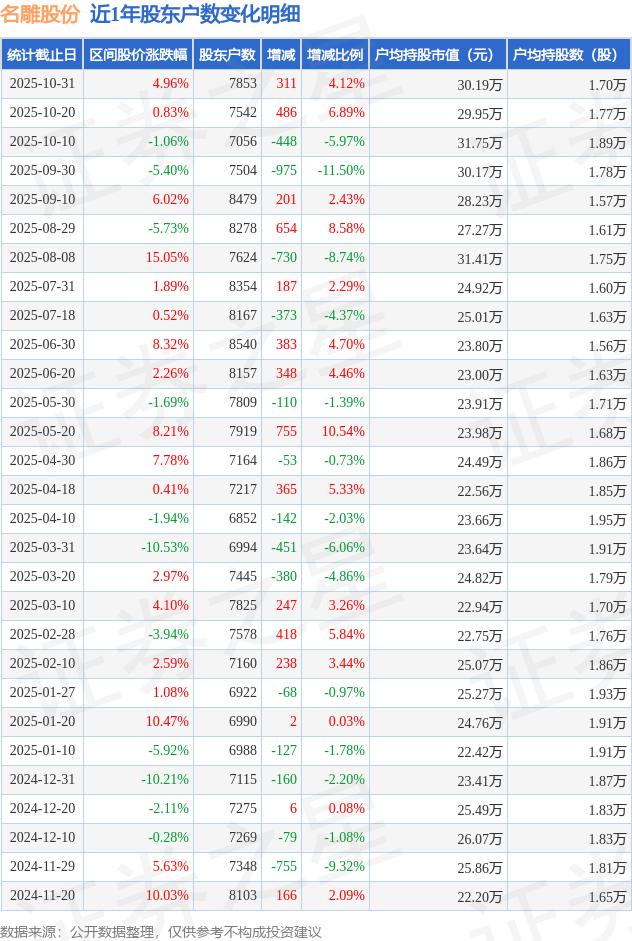Select the 区间股价涨跌幅 column header
Screen dimensions: 632x941
[137, 55]
